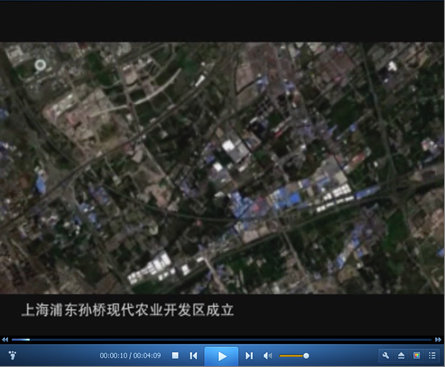Click the black area above the video

pos(222,22)
